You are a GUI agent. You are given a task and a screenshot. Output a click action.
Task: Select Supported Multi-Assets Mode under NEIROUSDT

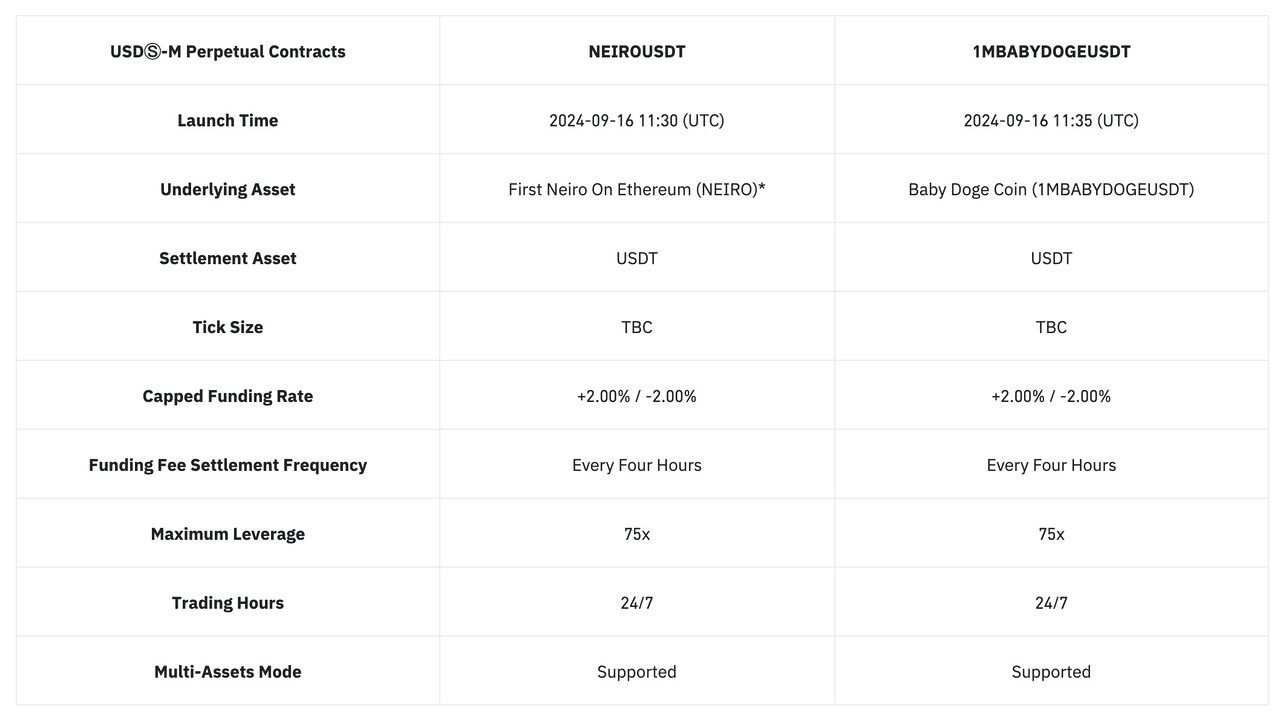click(637, 672)
